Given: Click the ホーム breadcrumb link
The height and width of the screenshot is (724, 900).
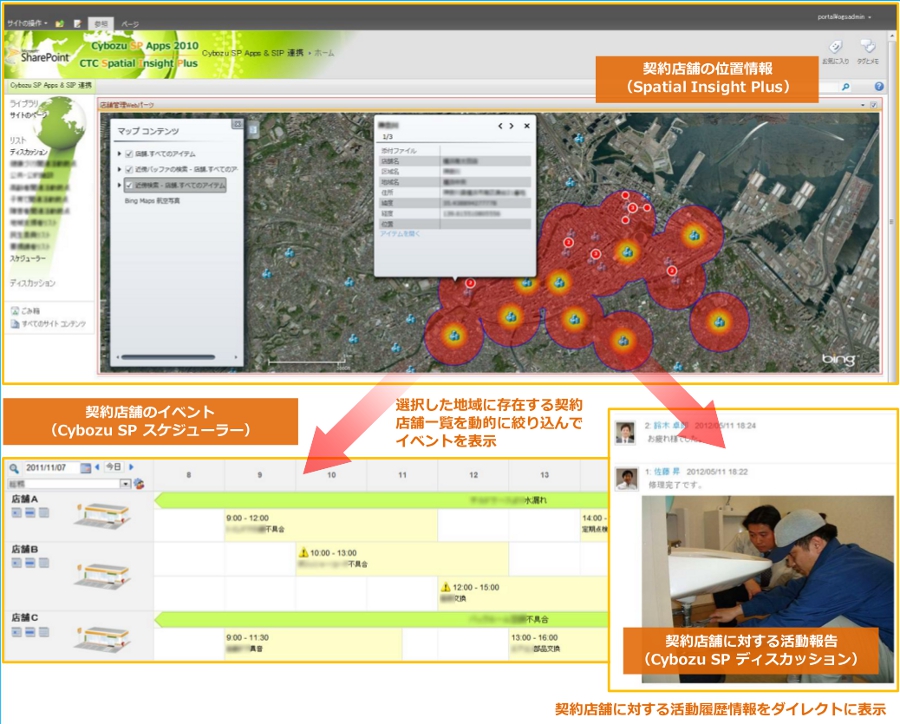Looking at the screenshot, I should tap(324, 53).
